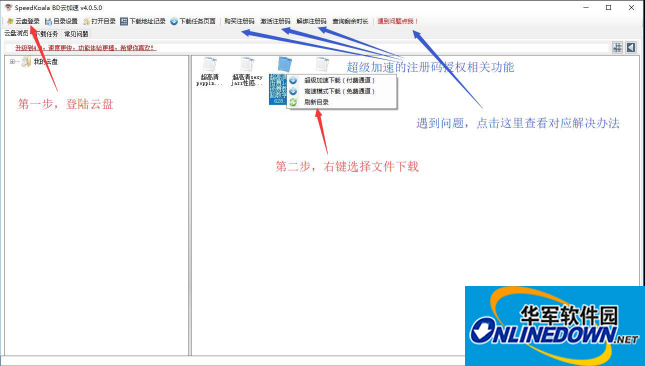Open the 常见问题 tab
The height and width of the screenshot is (366, 645).
coord(76,34)
